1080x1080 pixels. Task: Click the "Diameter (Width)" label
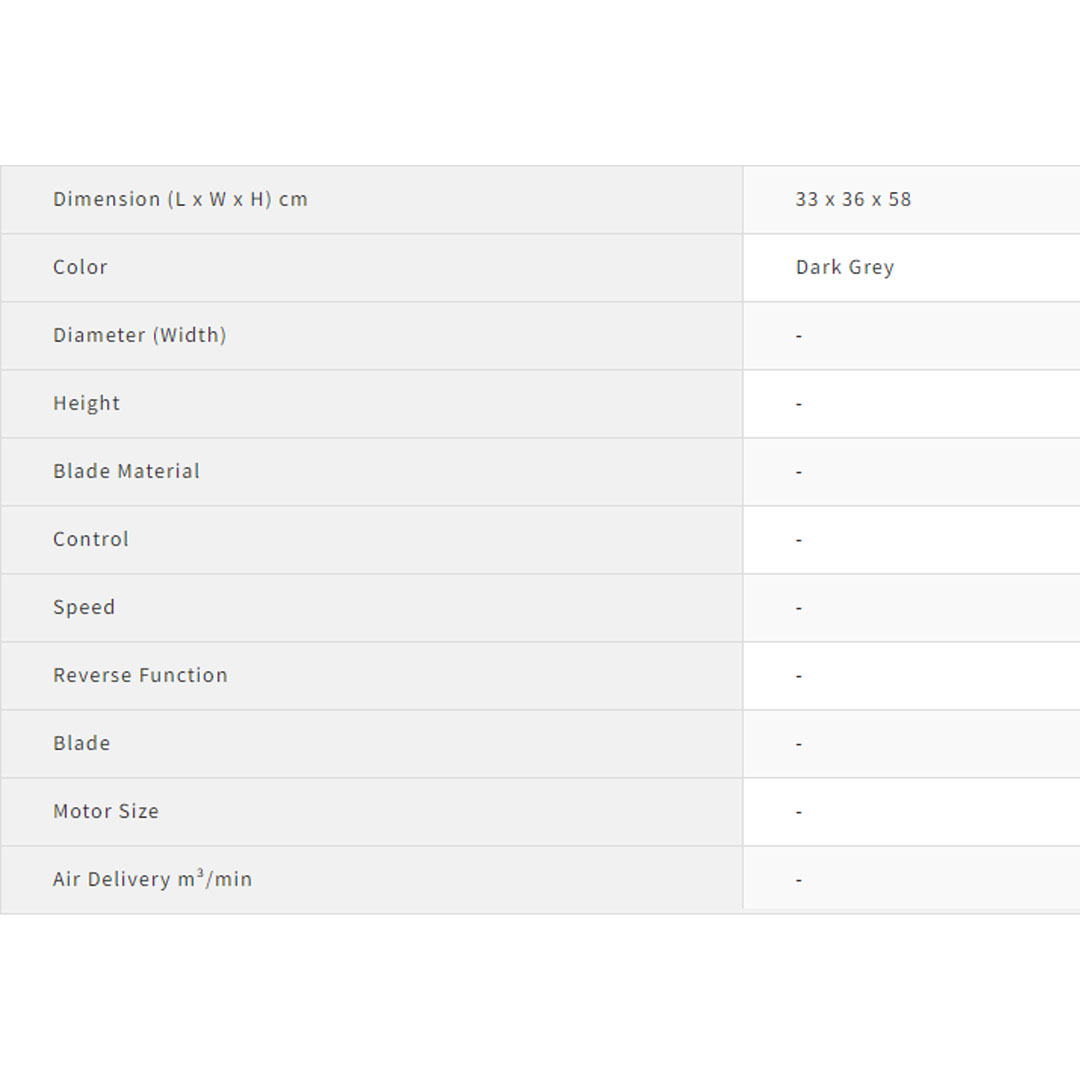[x=139, y=335]
